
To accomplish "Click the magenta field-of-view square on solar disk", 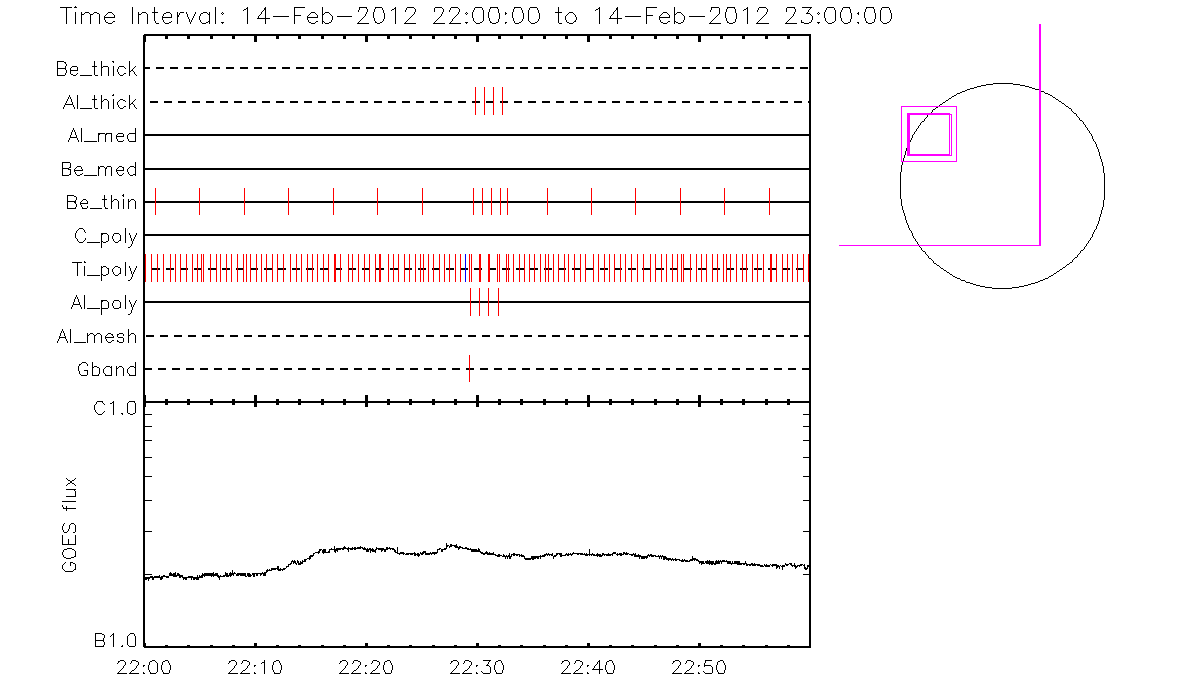I will click(x=929, y=134).
